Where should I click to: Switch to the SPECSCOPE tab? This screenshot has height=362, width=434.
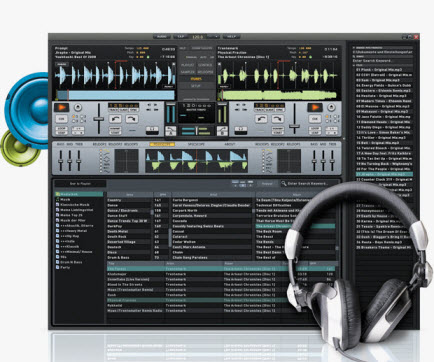196,144
